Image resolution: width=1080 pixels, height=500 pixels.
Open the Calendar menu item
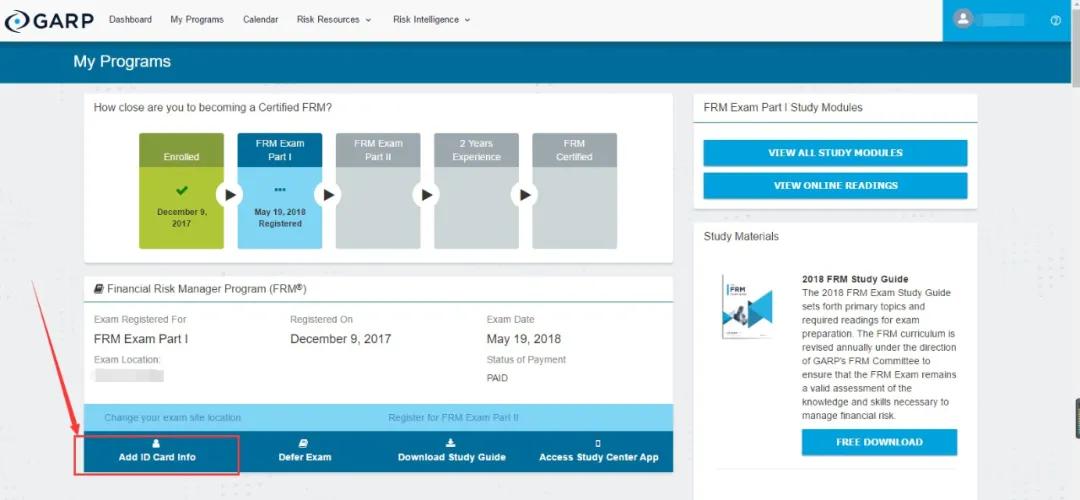pos(260,20)
